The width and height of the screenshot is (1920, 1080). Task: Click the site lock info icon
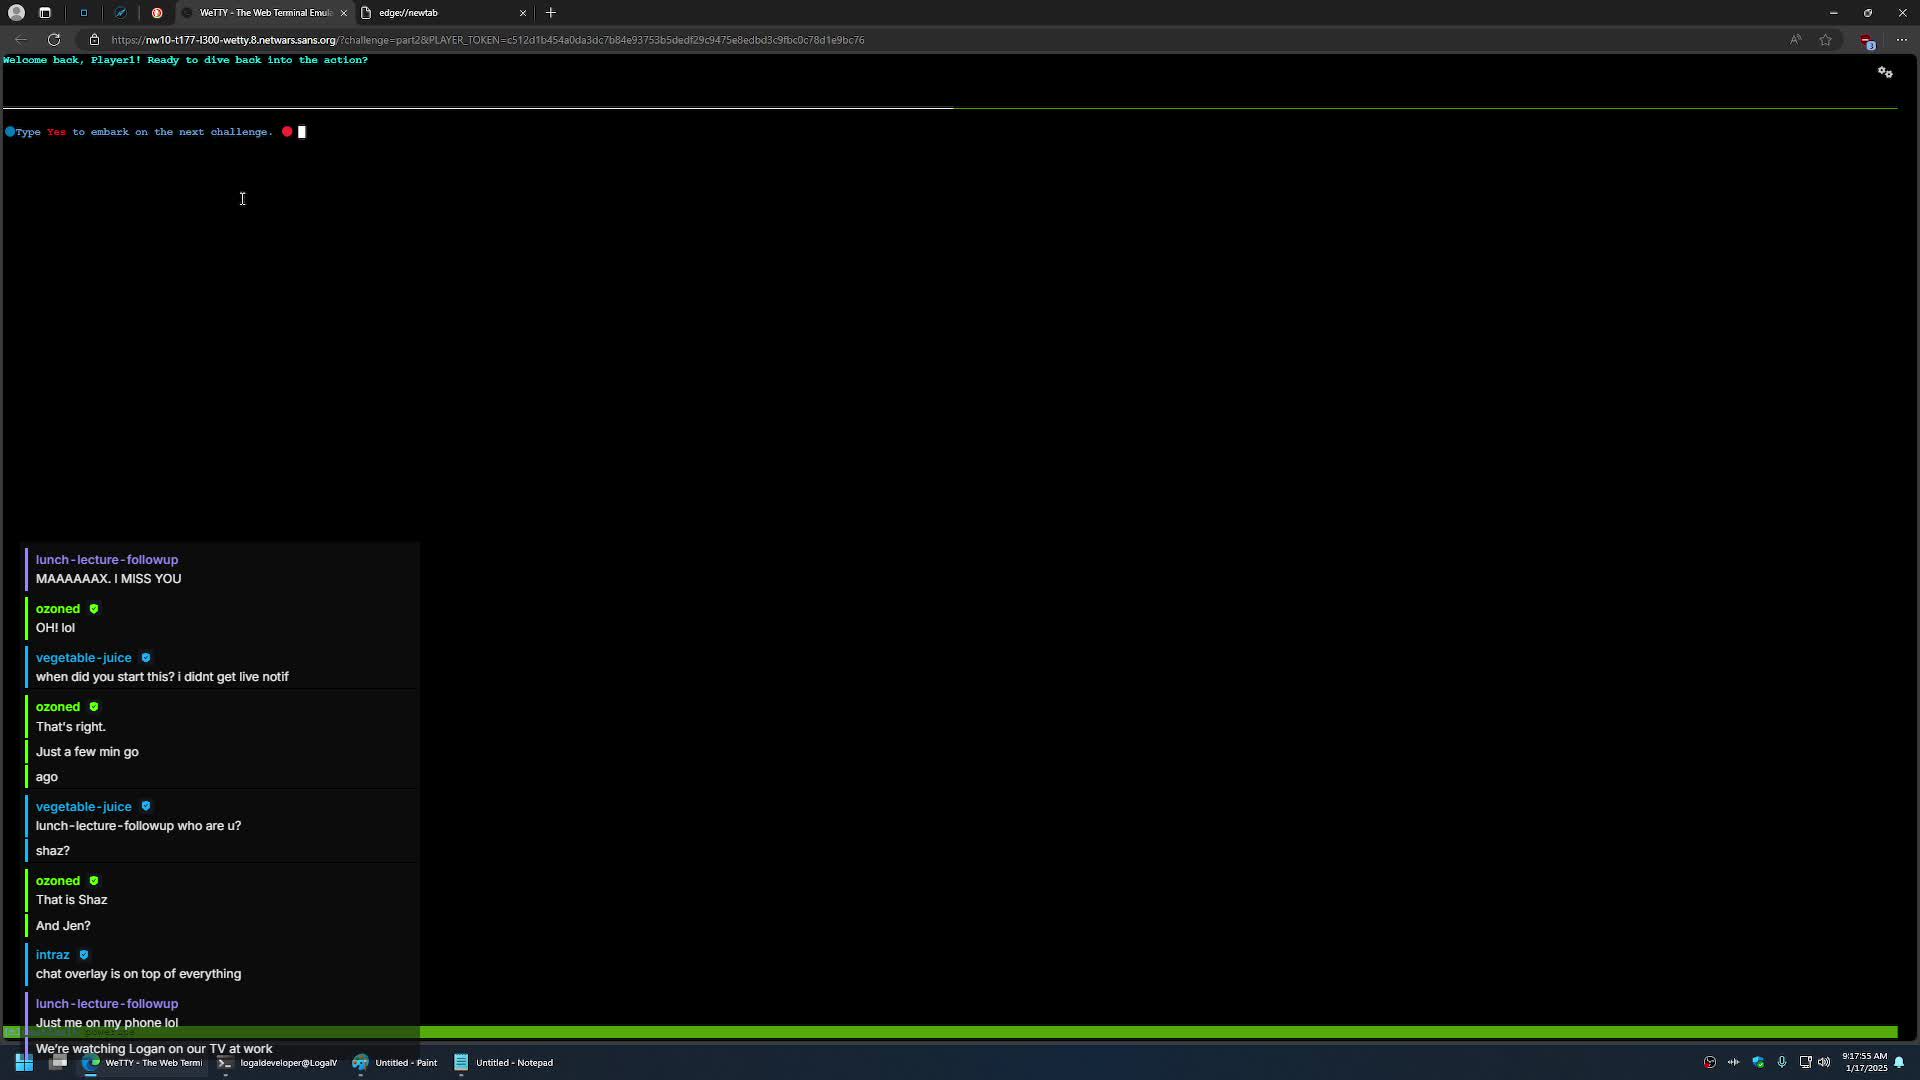[x=94, y=40]
